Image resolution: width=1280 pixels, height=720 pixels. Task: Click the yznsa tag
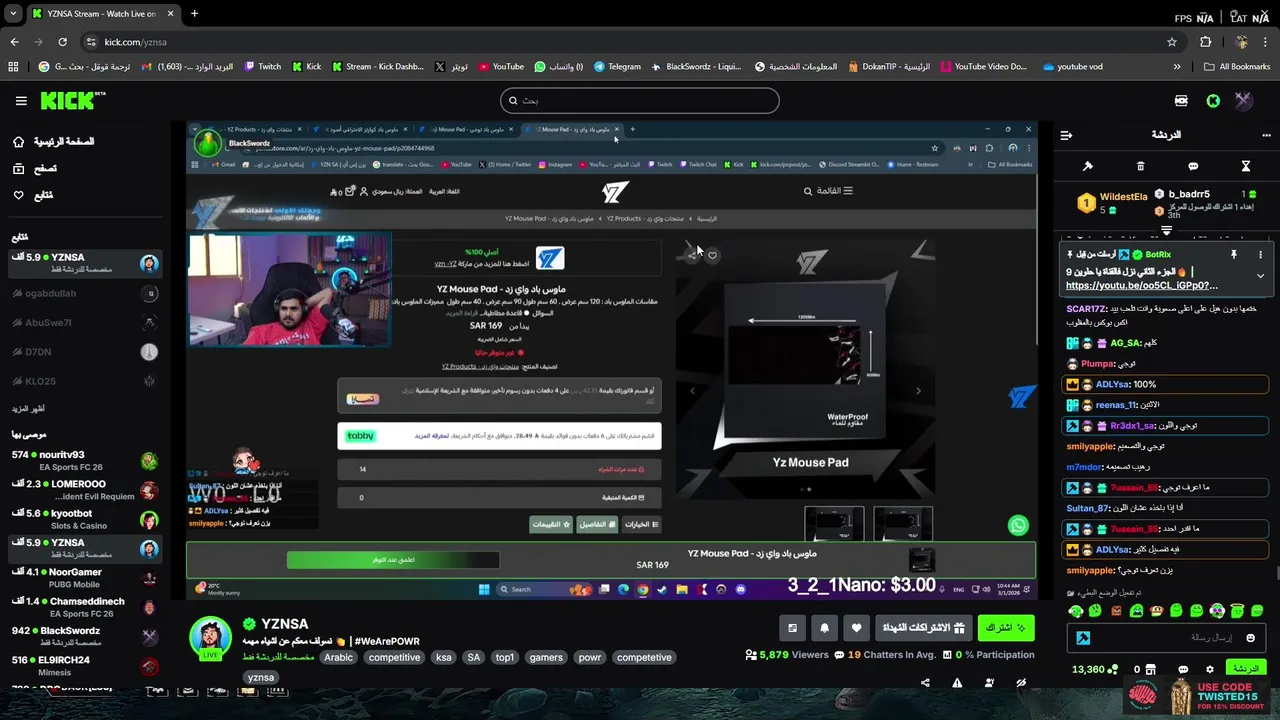(x=261, y=677)
